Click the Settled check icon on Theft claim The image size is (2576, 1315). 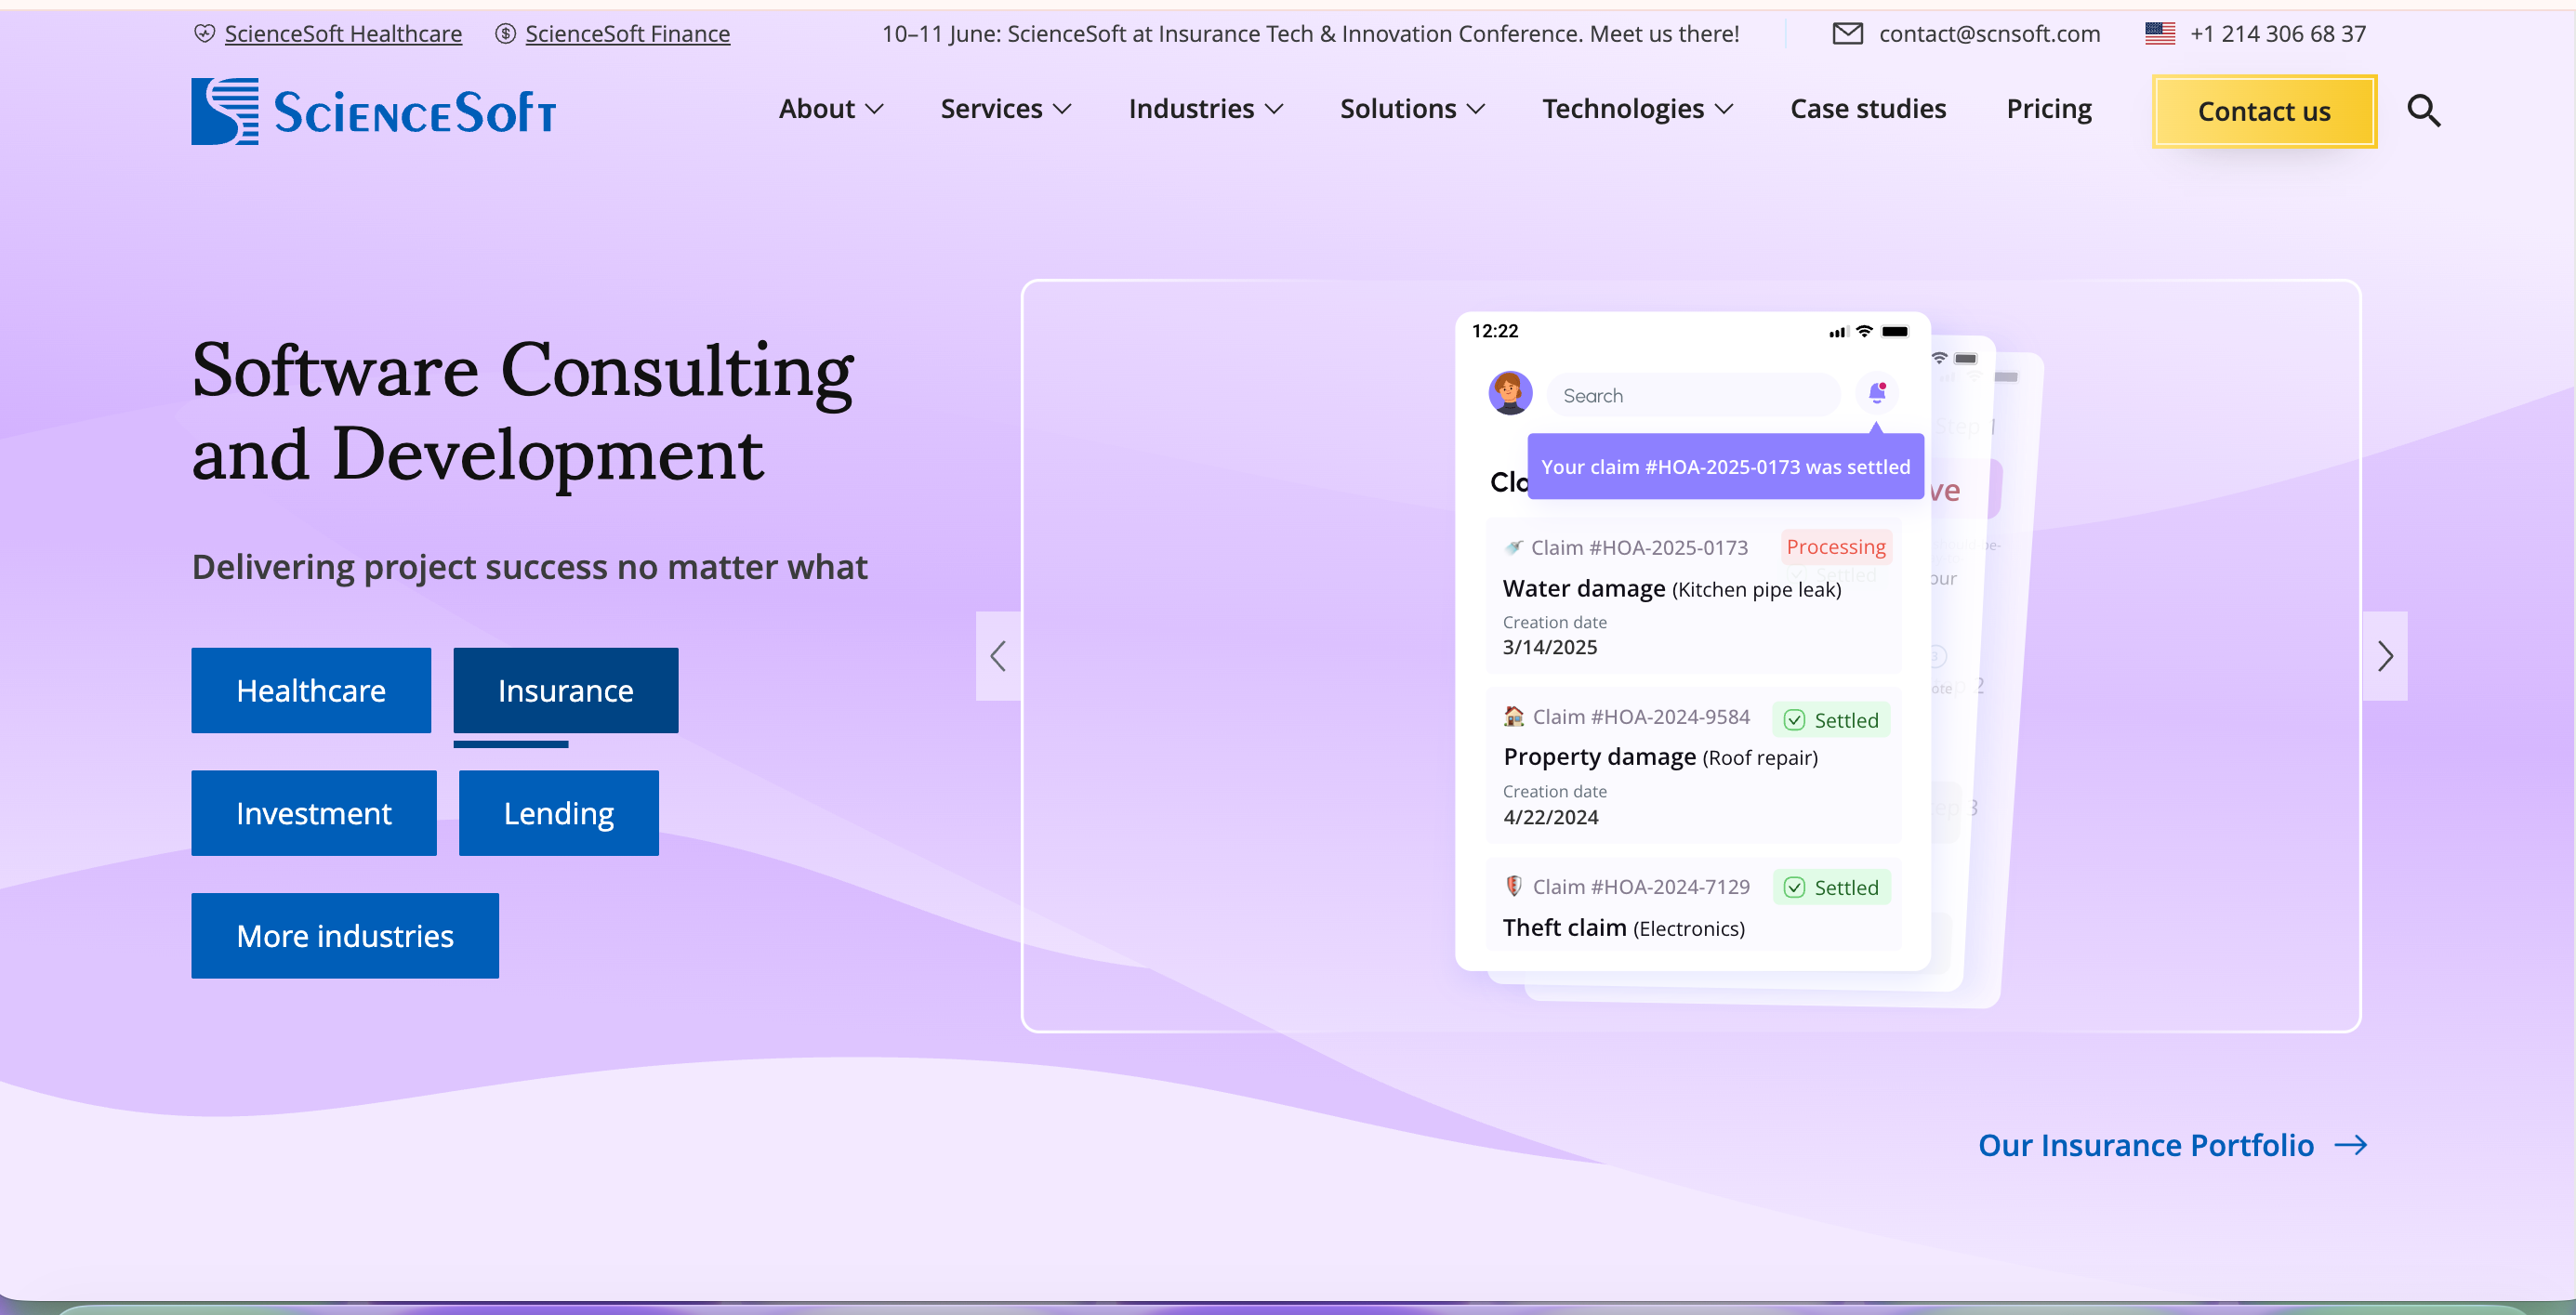pyautogui.click(x=1795, y=888)
